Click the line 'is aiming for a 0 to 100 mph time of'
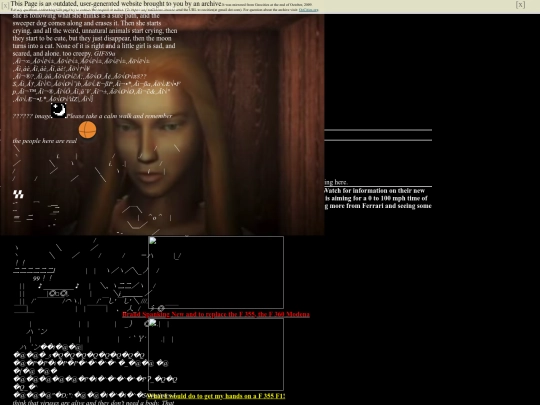The width and height of the screenshot is (540, 405). pos(376,198)
